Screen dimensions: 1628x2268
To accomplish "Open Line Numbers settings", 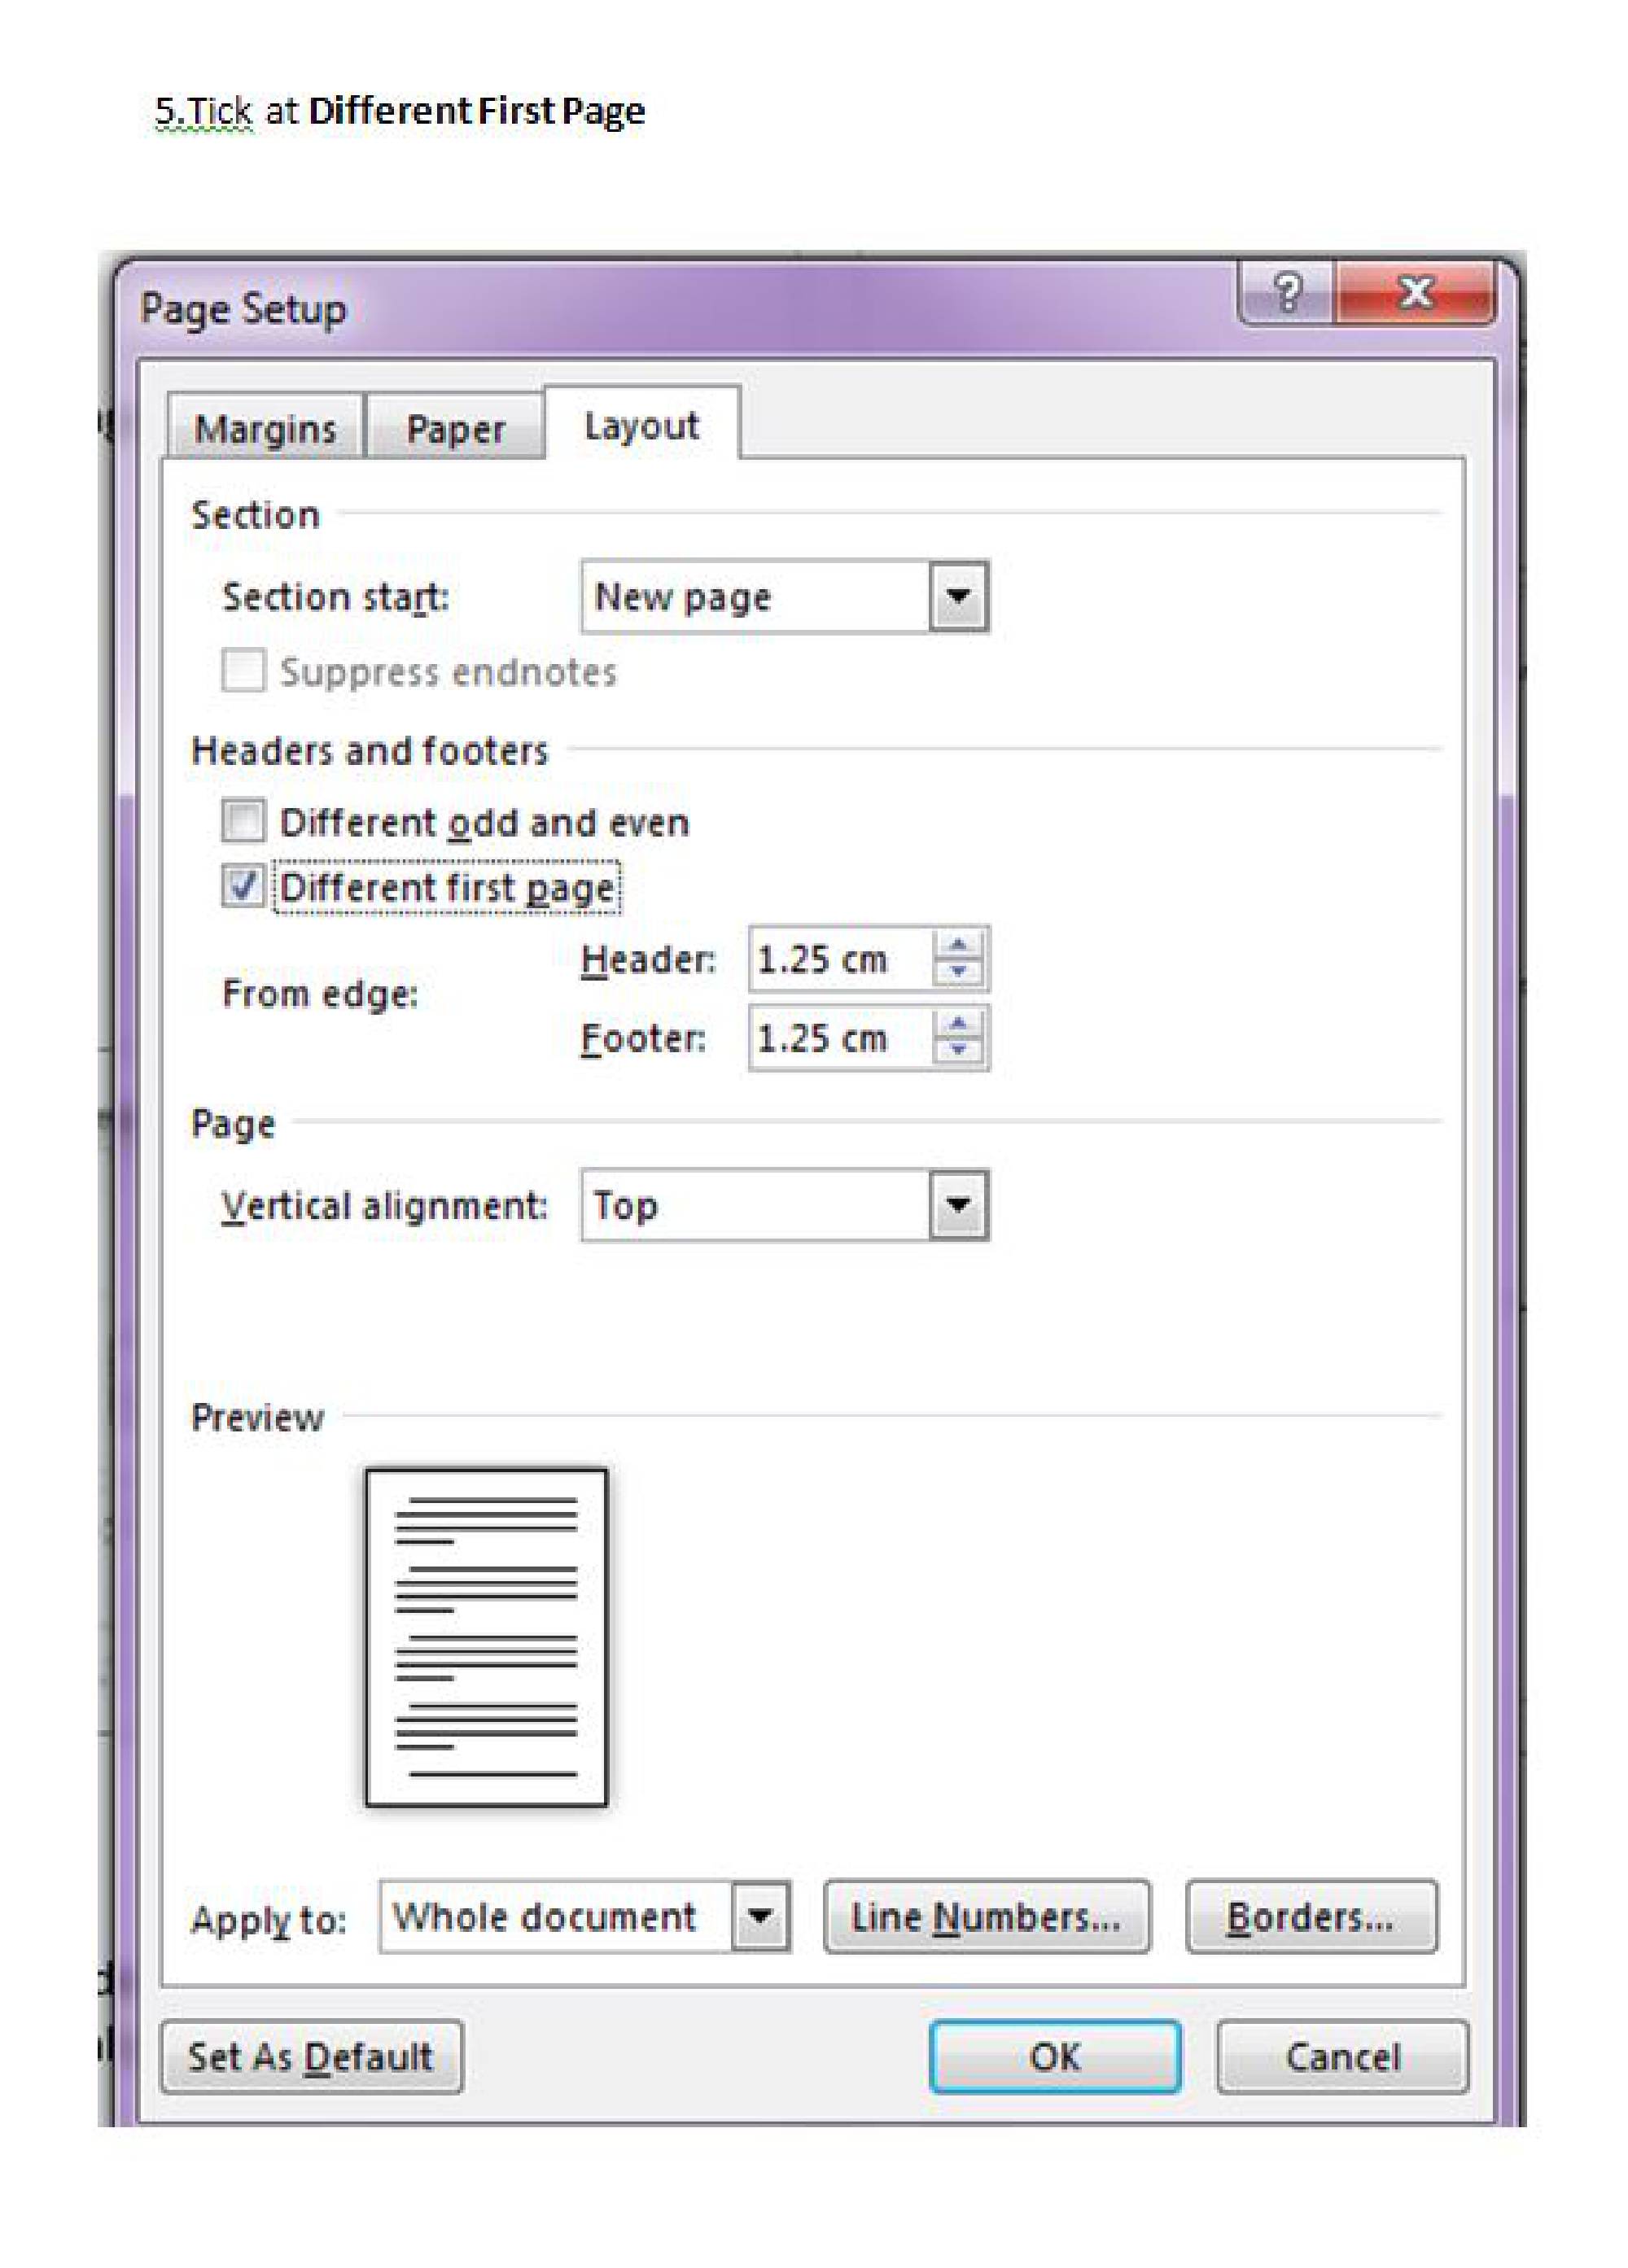I will tap(986, 1917).
